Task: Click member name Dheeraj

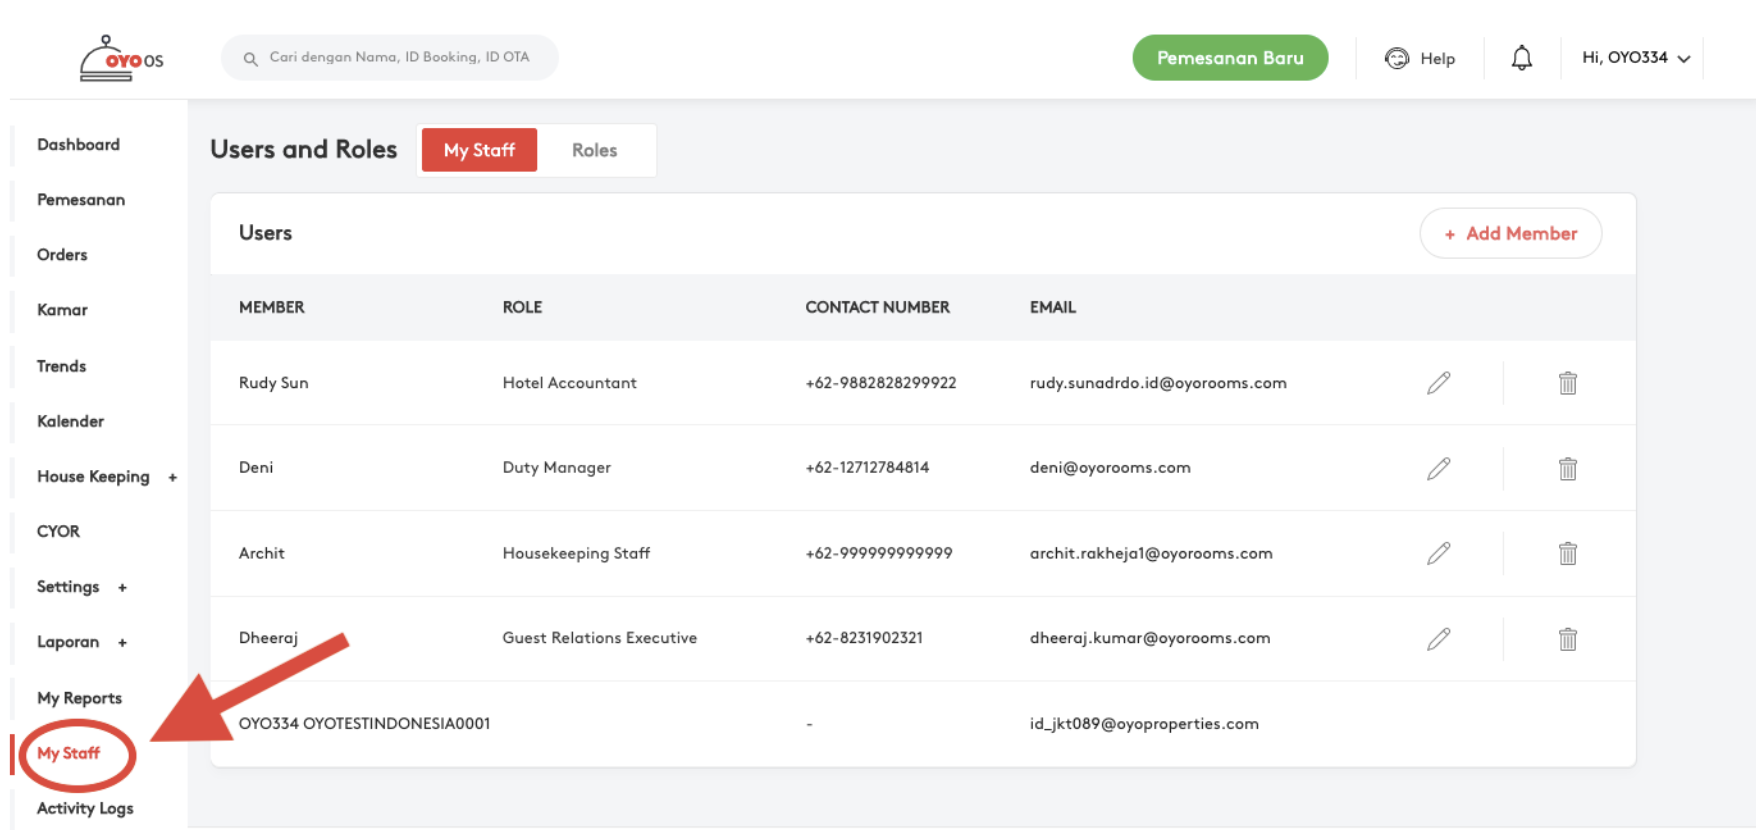Action: tap(268, 638)
